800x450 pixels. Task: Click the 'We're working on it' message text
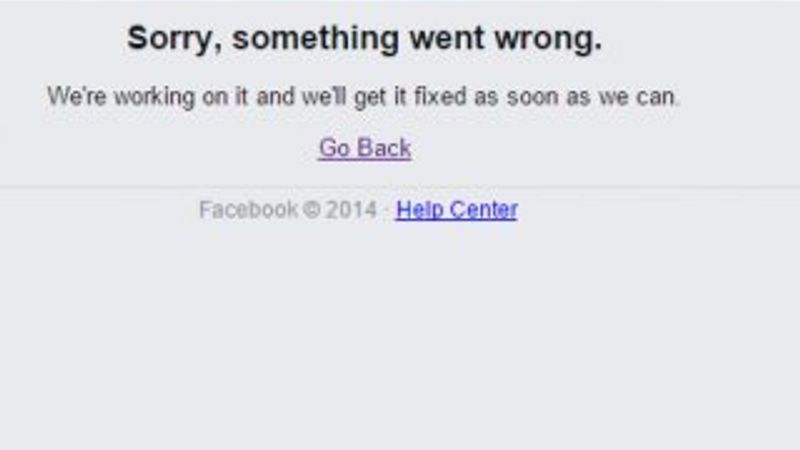pyautogui.click(x=363, y=96)
